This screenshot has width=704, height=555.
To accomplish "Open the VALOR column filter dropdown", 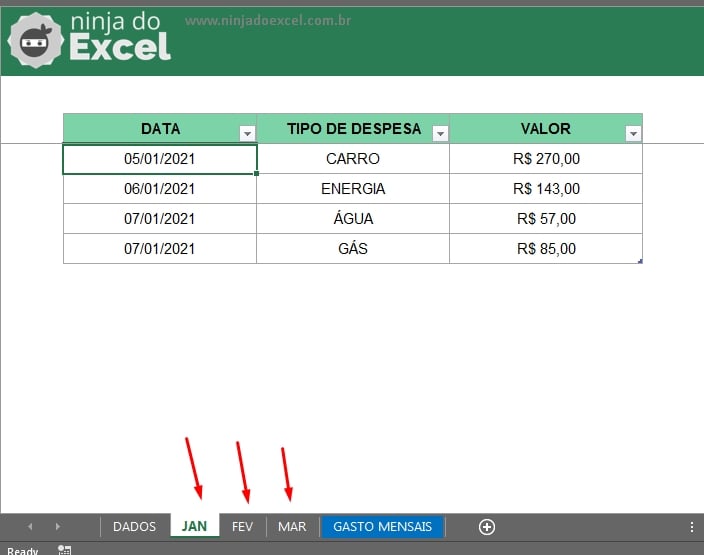I will pos(633,133).
